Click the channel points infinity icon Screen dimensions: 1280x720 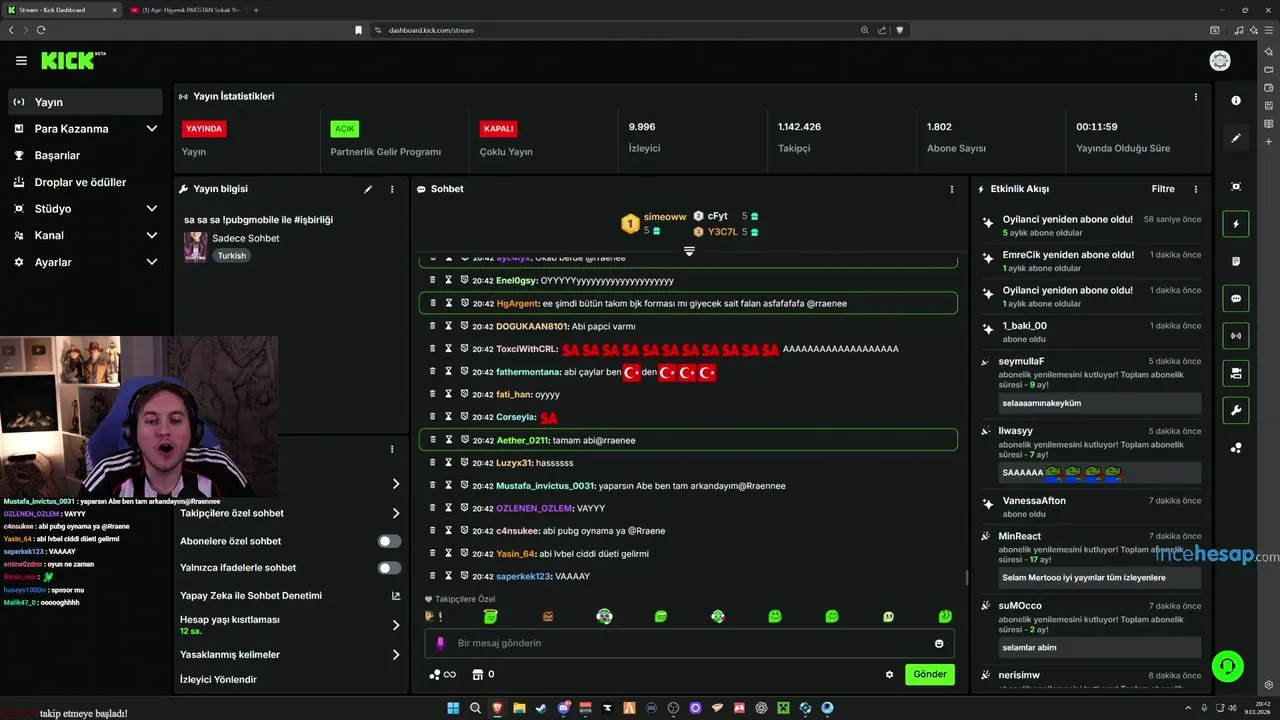click(442, 674)
